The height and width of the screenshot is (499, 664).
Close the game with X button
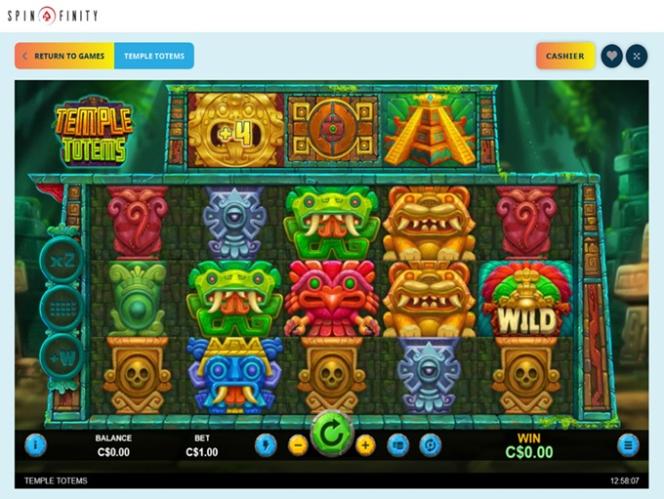click(636, 56)
